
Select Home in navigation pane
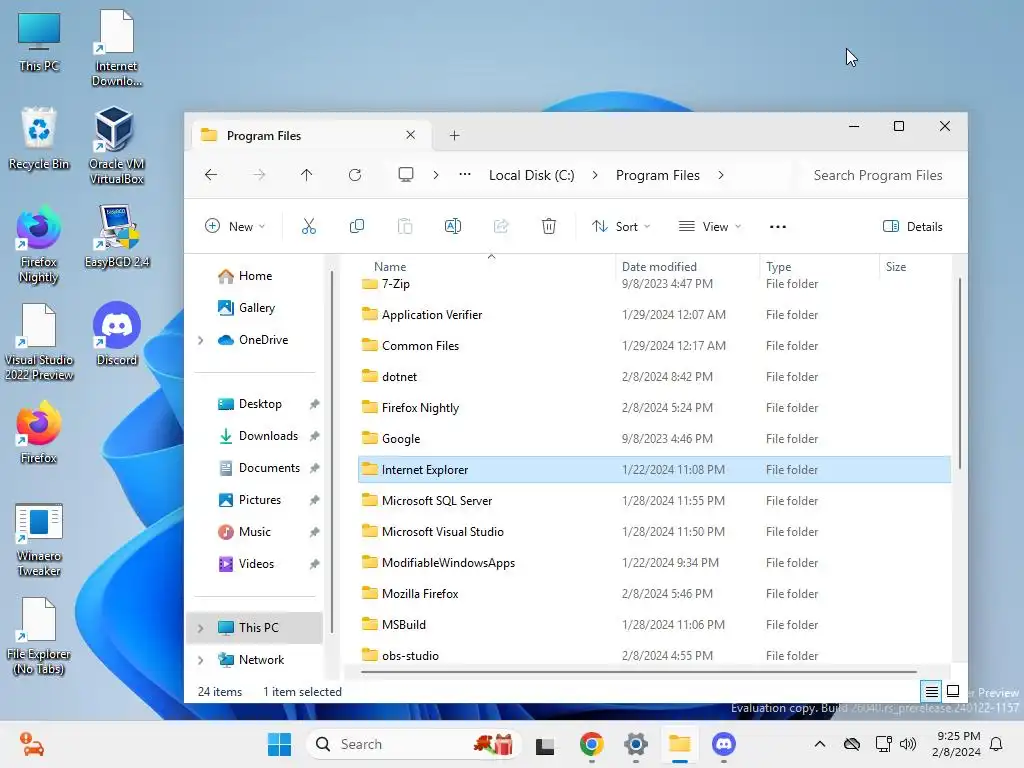(x=255, y=276)
